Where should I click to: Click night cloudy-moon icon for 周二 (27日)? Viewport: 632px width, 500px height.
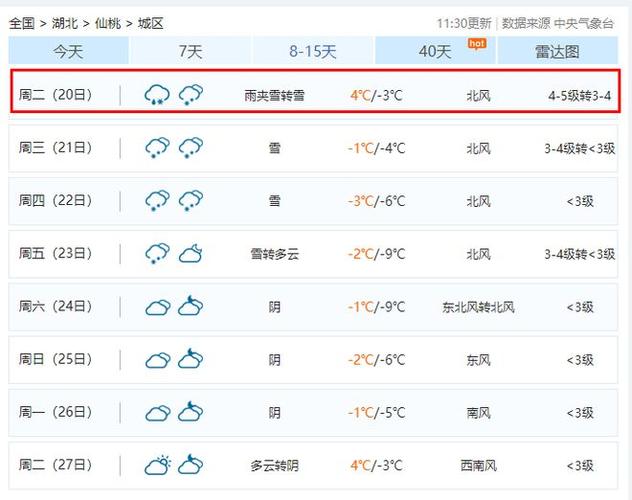(x=191, y=464)
